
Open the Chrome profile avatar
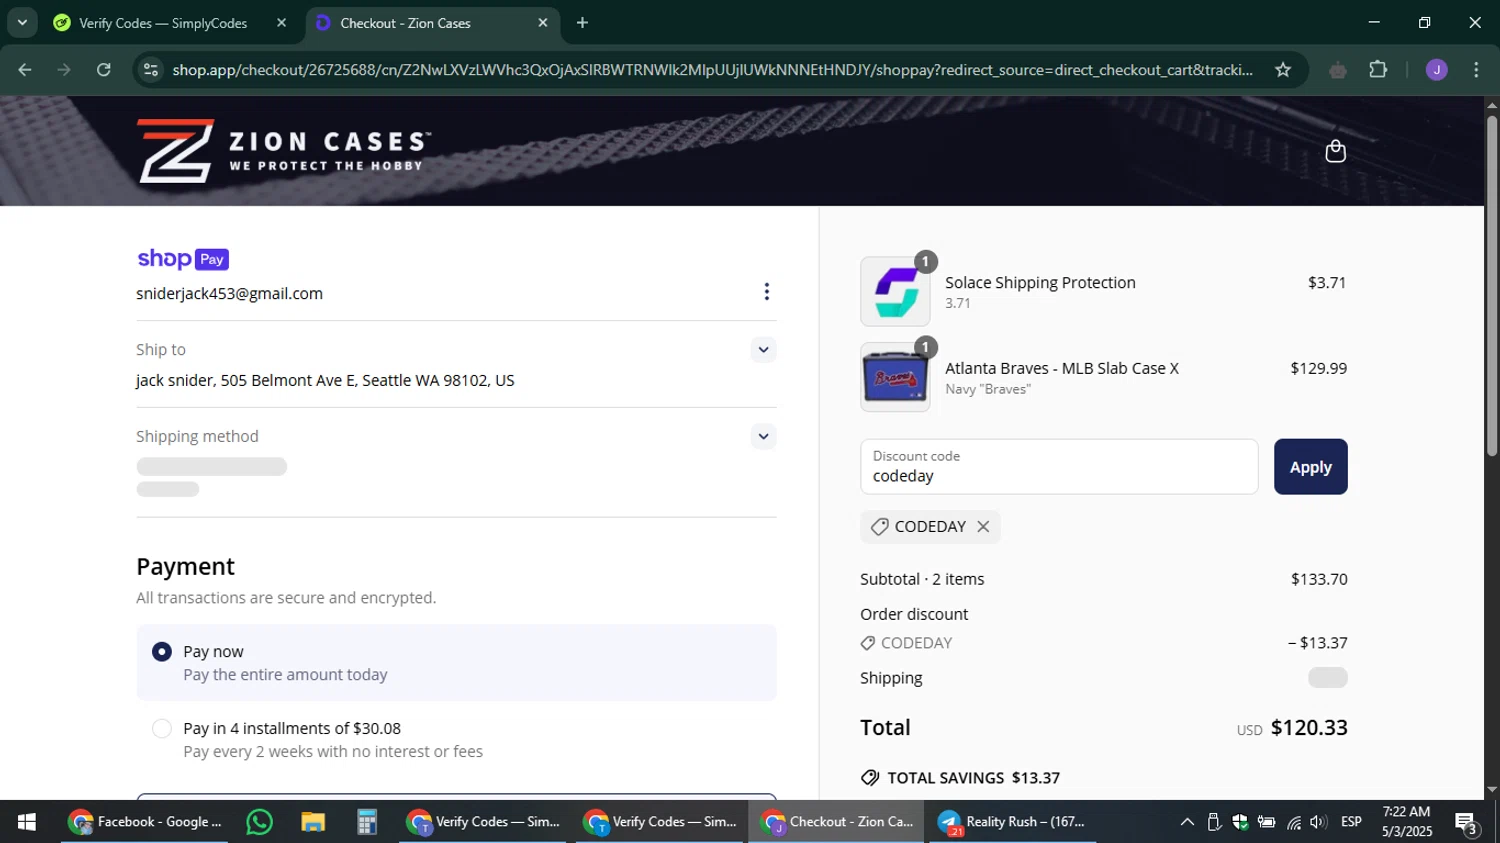point(1436,70)
